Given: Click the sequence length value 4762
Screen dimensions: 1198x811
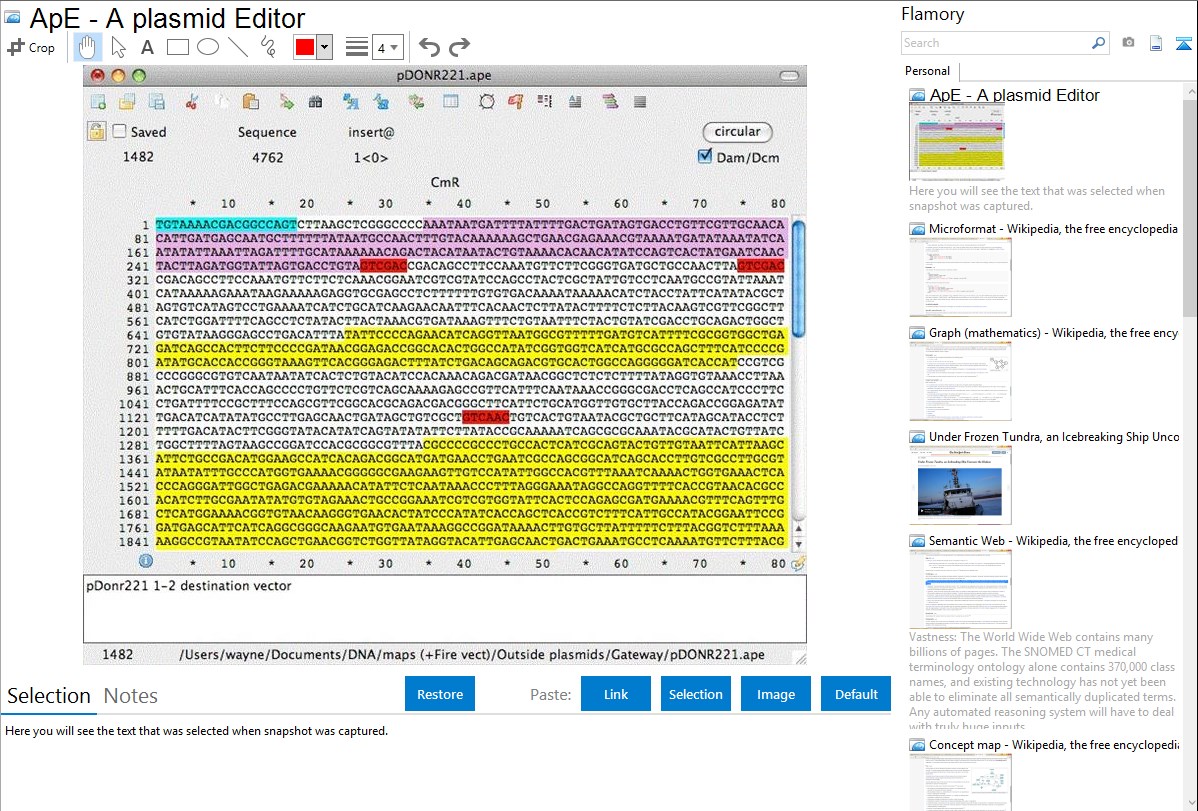Looking at the screenshot, I should (x=267, y=157).
